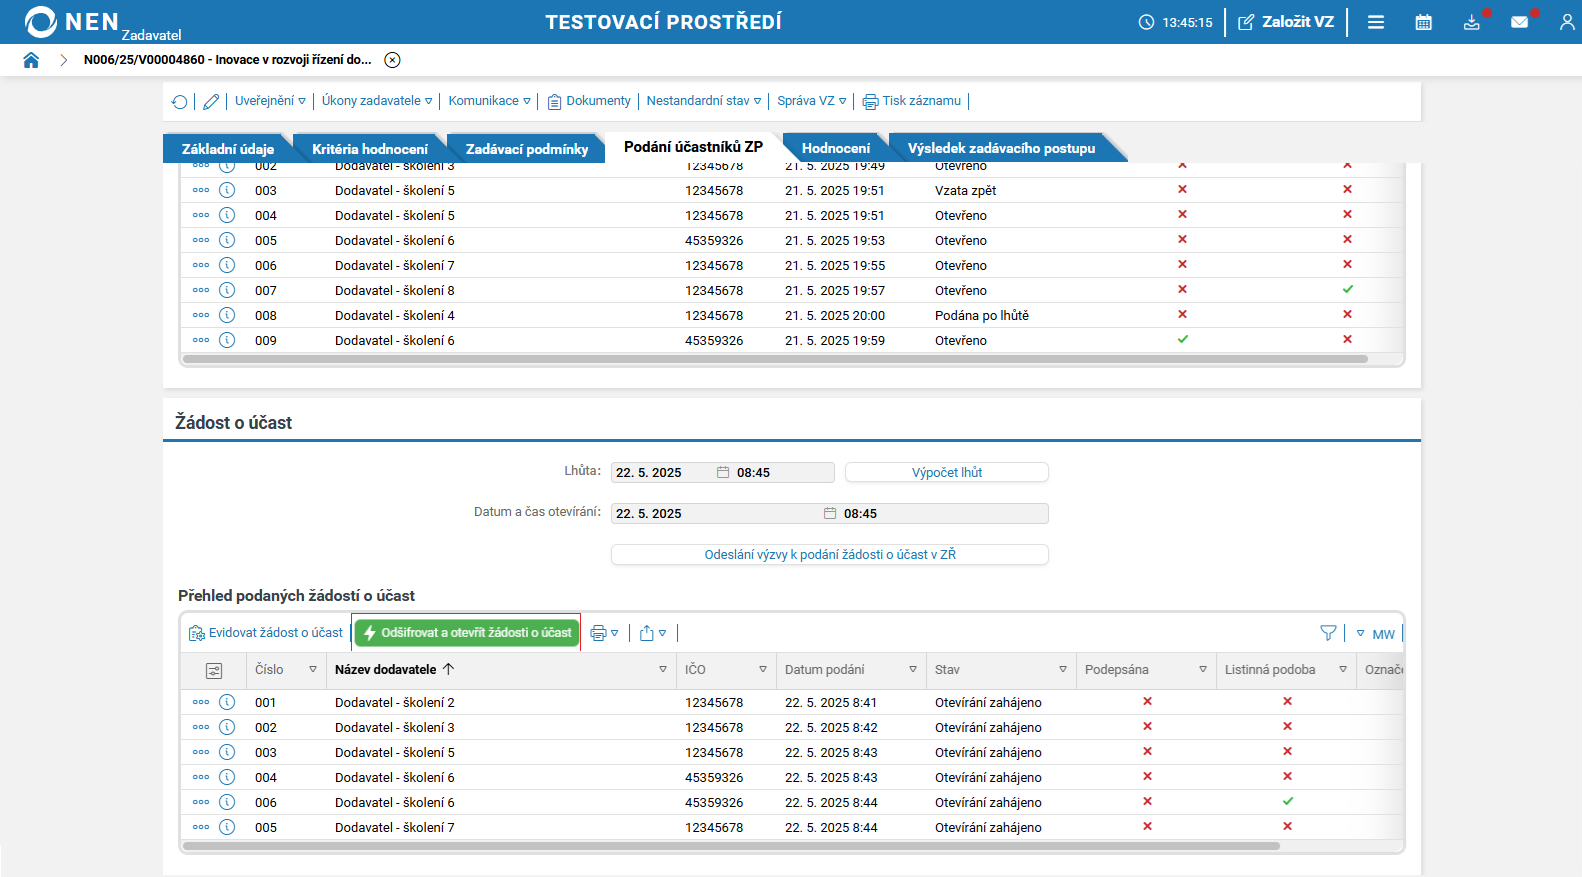
Task: Open table column settings icon
Action: click(213, 670)
